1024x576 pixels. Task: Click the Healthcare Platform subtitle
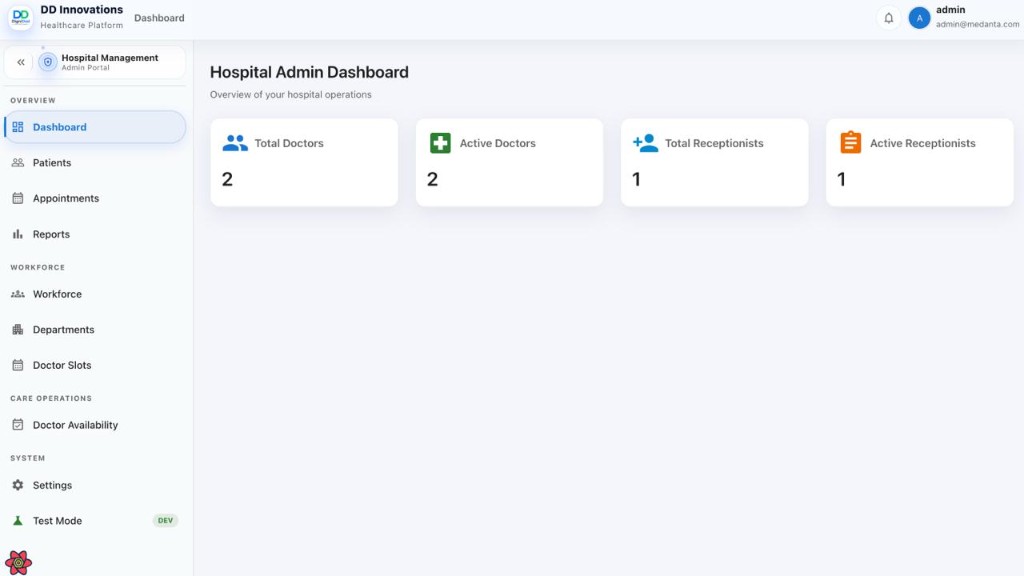click(x=82, y=25)
